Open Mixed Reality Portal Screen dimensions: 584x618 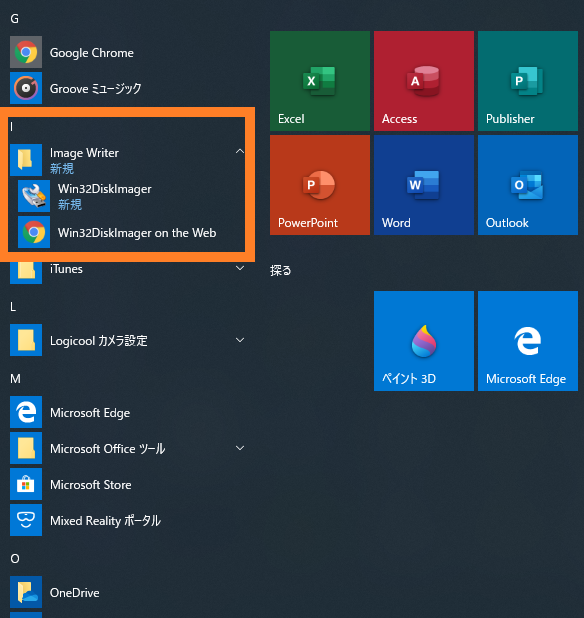point(128,520)
